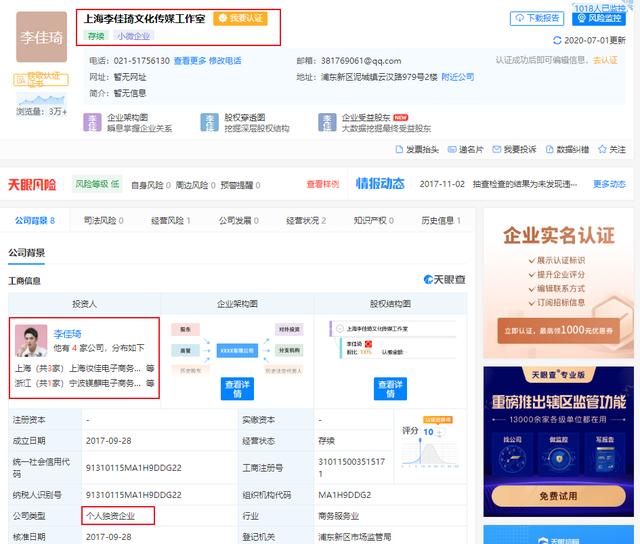The height and width of the screenshot is (544, 640).
Task: Open the 宁波镁麟电子商务 company link
Action: click(x=104, y=383)
